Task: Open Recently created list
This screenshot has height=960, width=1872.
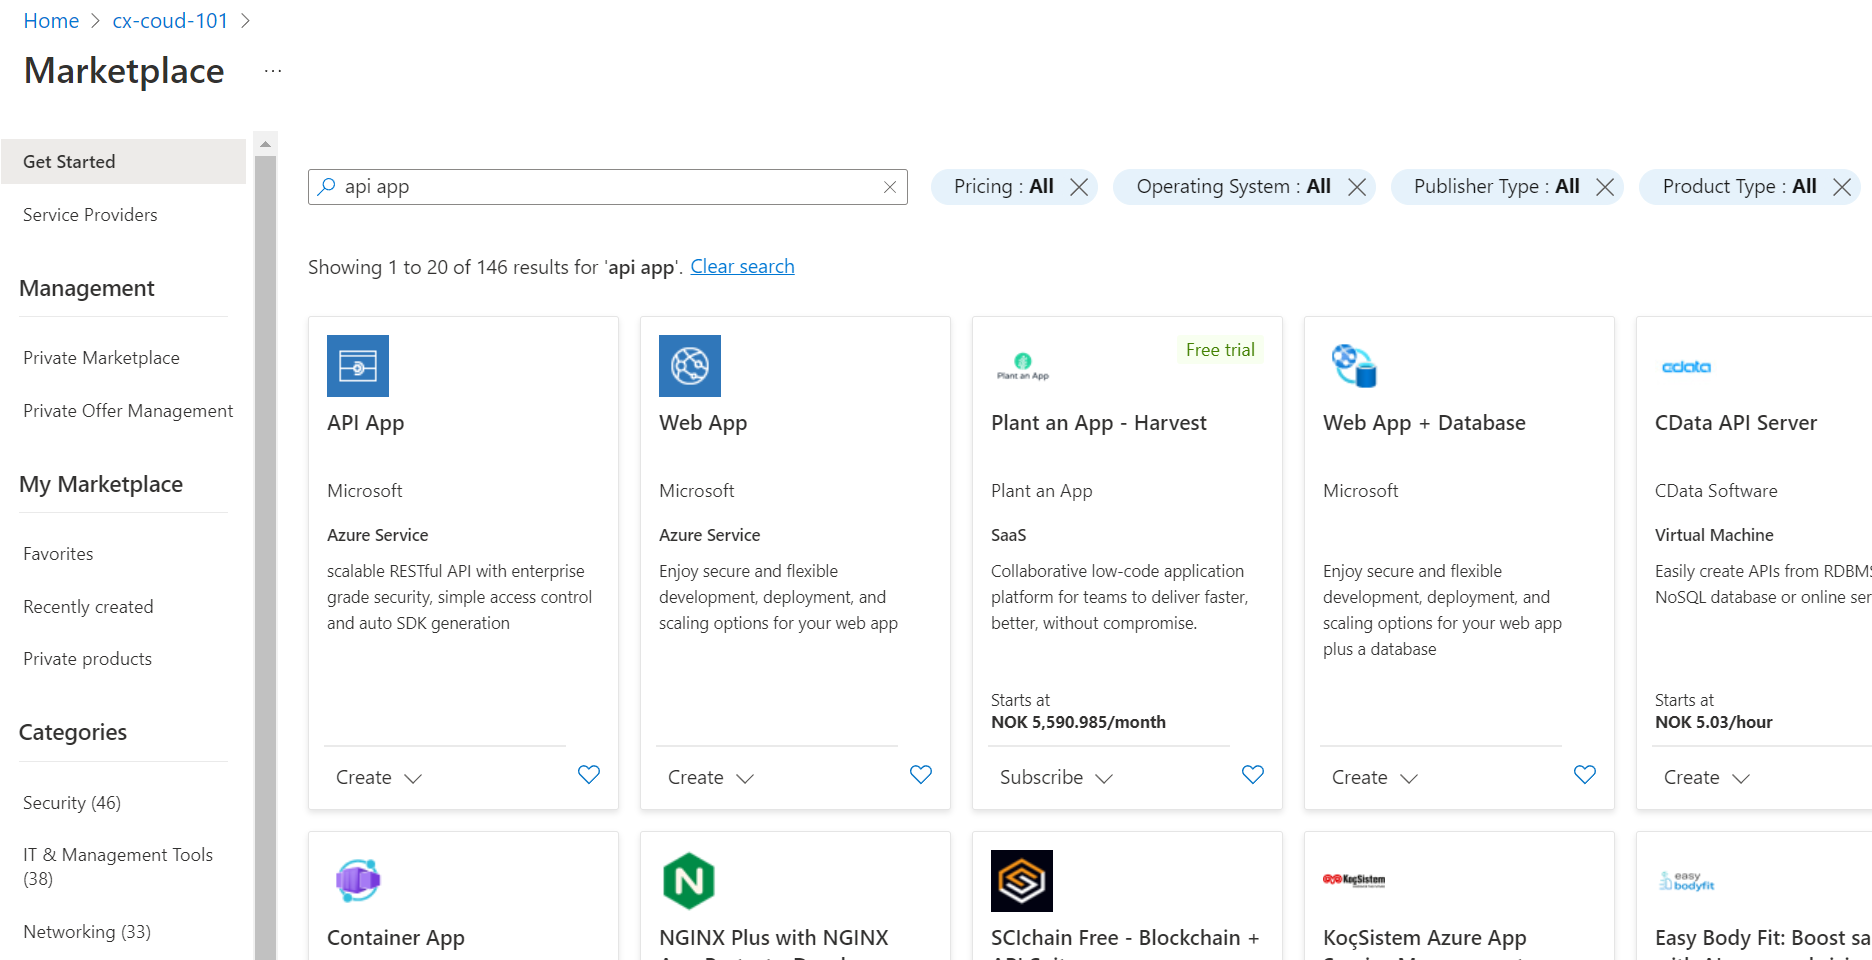Action: (88, 607)
